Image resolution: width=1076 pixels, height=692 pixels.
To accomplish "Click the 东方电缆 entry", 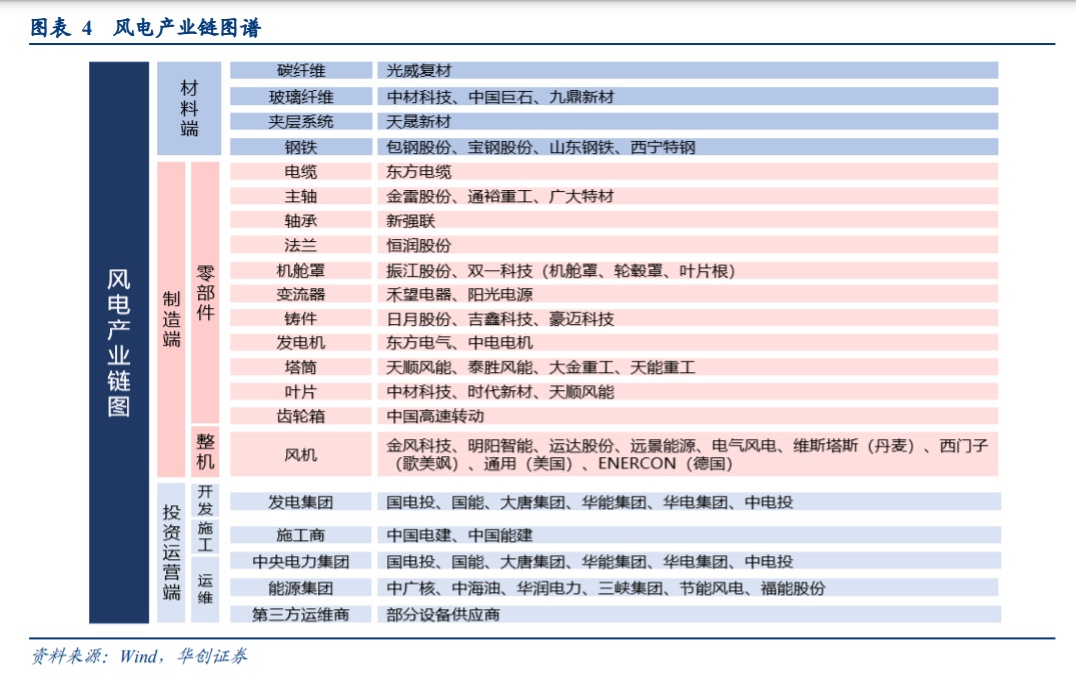I will click(x=688, y=171).
